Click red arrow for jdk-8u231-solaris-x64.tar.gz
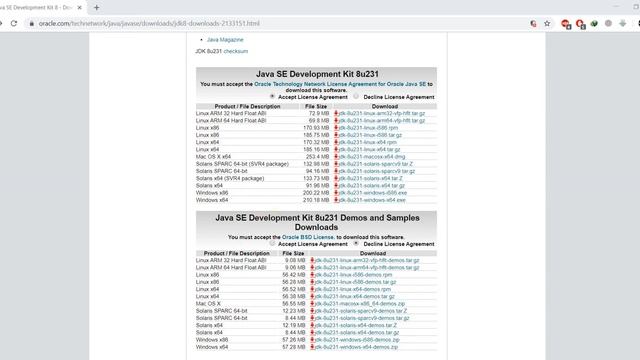This screenshot has height=360, width=640. click(336, 186)
